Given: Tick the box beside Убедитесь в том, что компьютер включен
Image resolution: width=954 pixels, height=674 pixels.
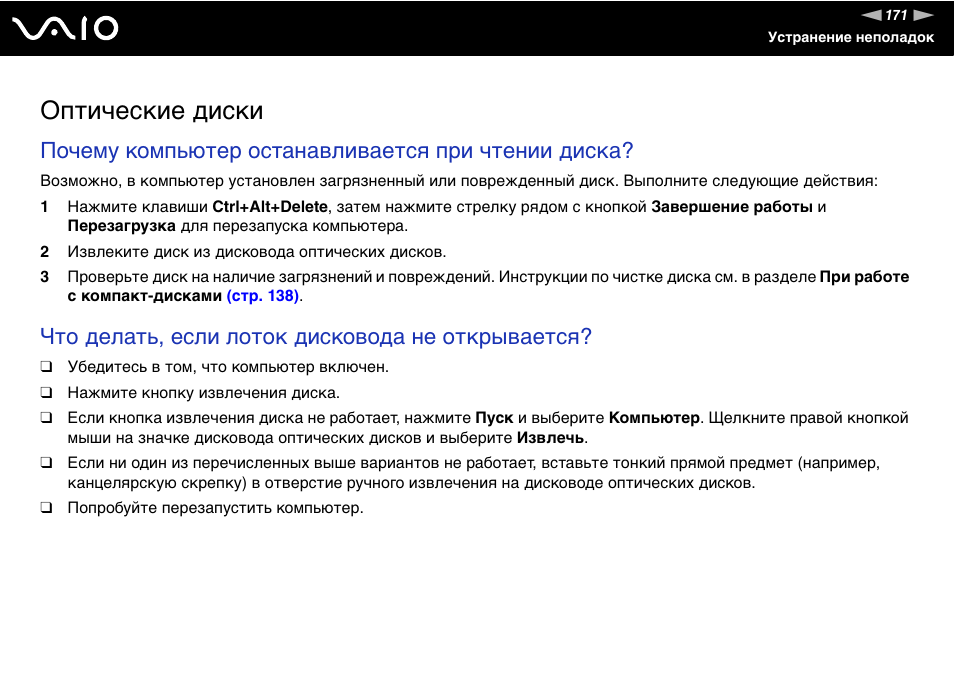Looking at the screenshot, I should [46, 367].
